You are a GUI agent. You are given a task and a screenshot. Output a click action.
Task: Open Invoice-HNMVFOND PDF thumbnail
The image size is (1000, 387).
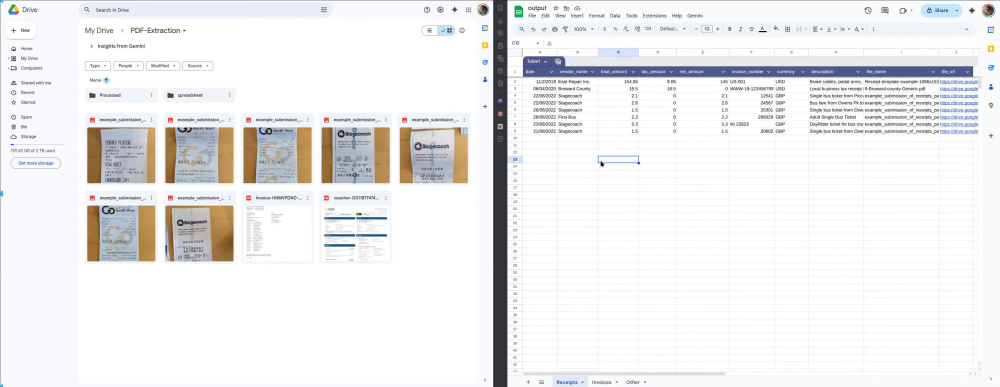(277, 233)
